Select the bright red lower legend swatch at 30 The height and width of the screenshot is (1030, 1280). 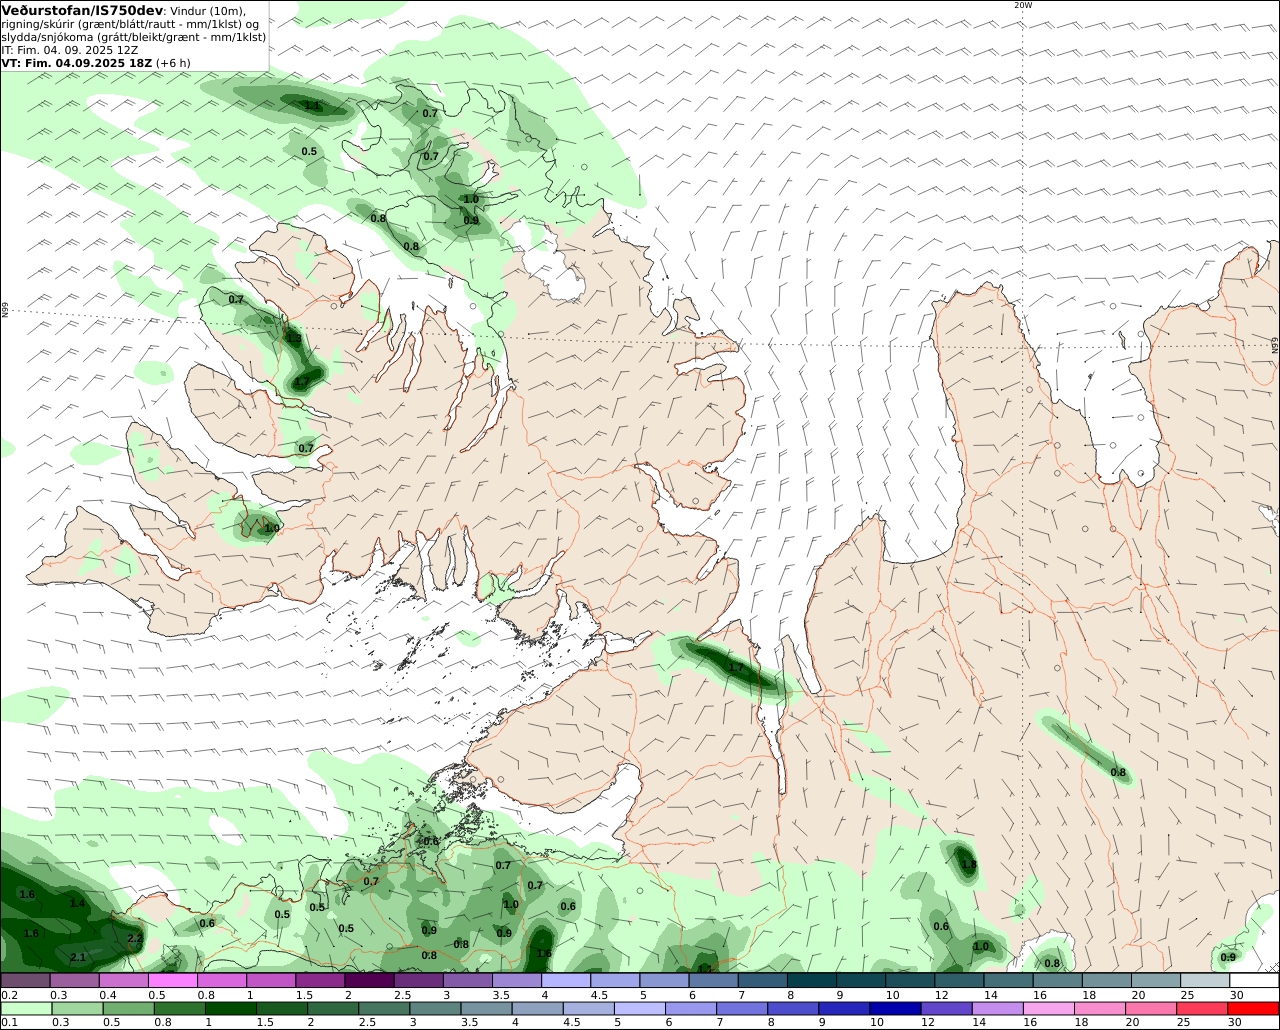(1254, 1008)
